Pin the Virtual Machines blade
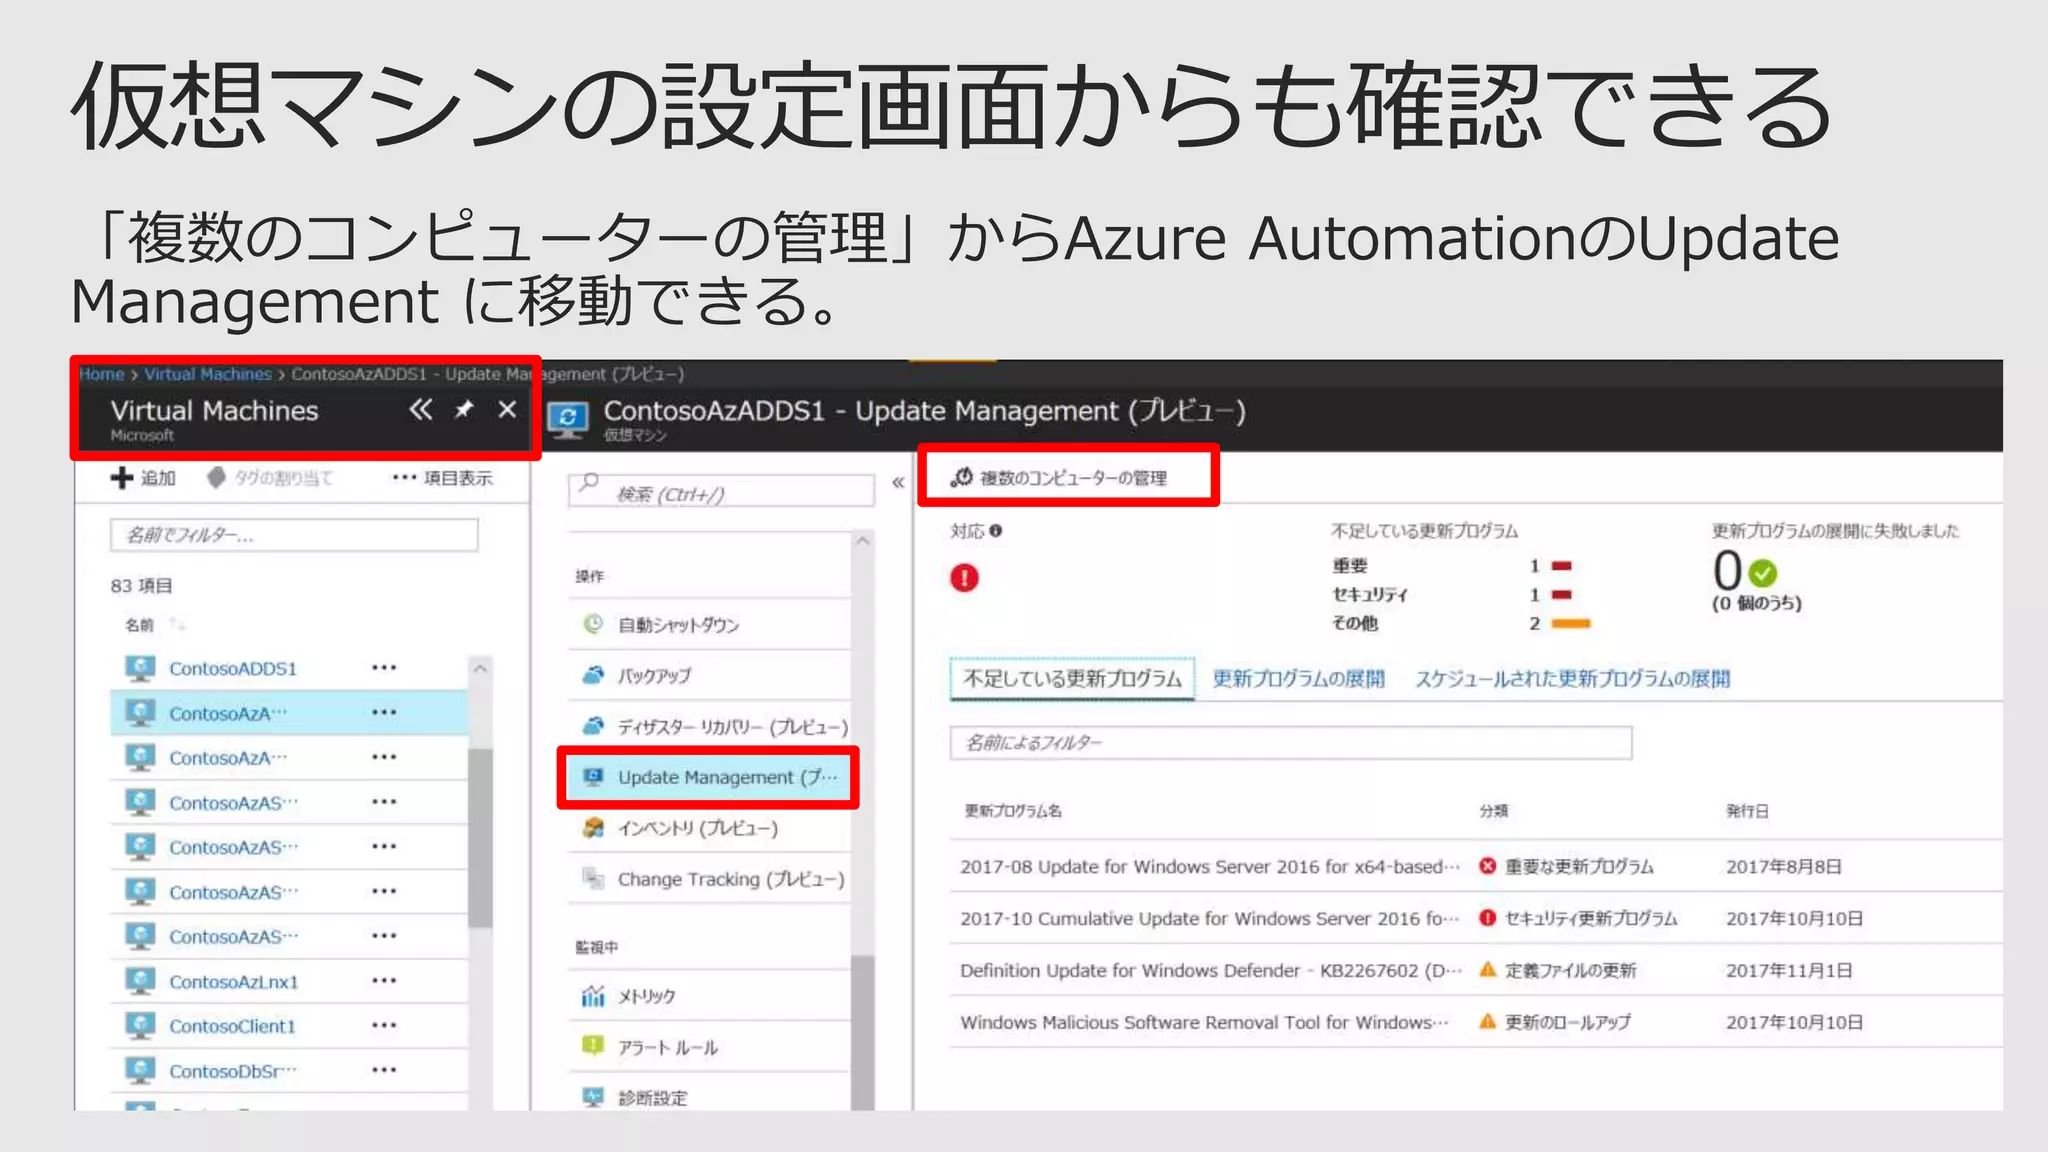Image resolution: width=2048 pixels, height=1152 pixels. [464, 410]
